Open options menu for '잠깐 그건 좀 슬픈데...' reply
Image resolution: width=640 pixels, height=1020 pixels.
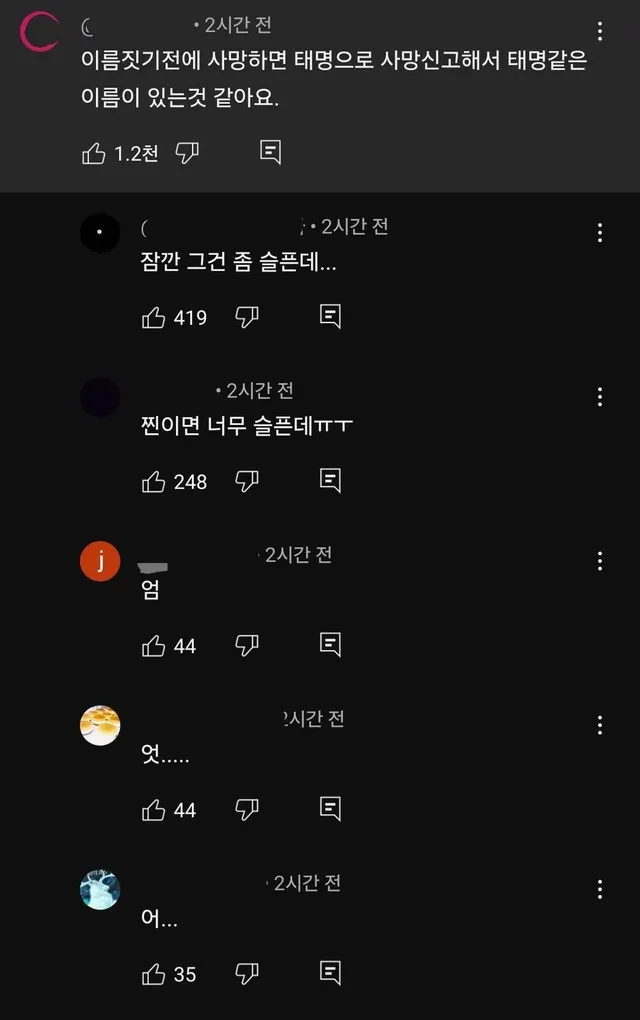(x=598, y=232)
